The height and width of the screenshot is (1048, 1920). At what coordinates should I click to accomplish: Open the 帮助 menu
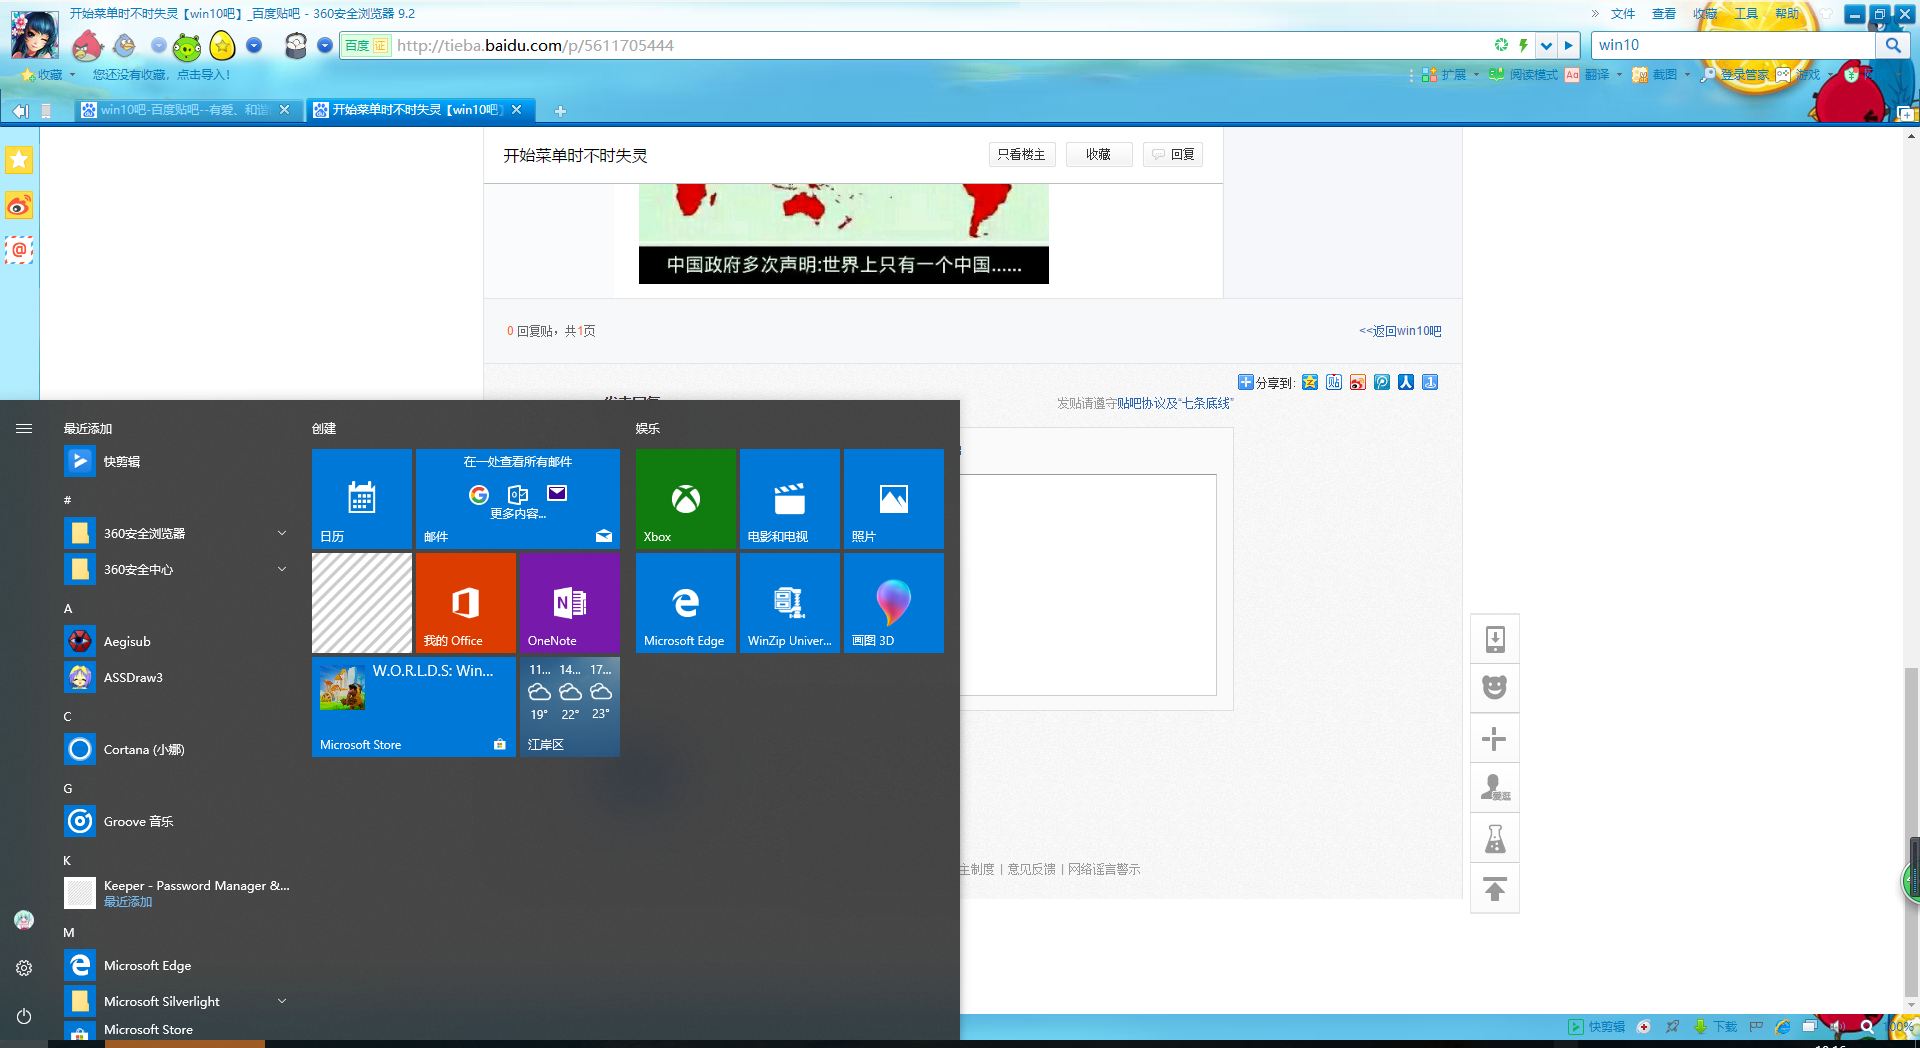click(x=1787, y=14)
